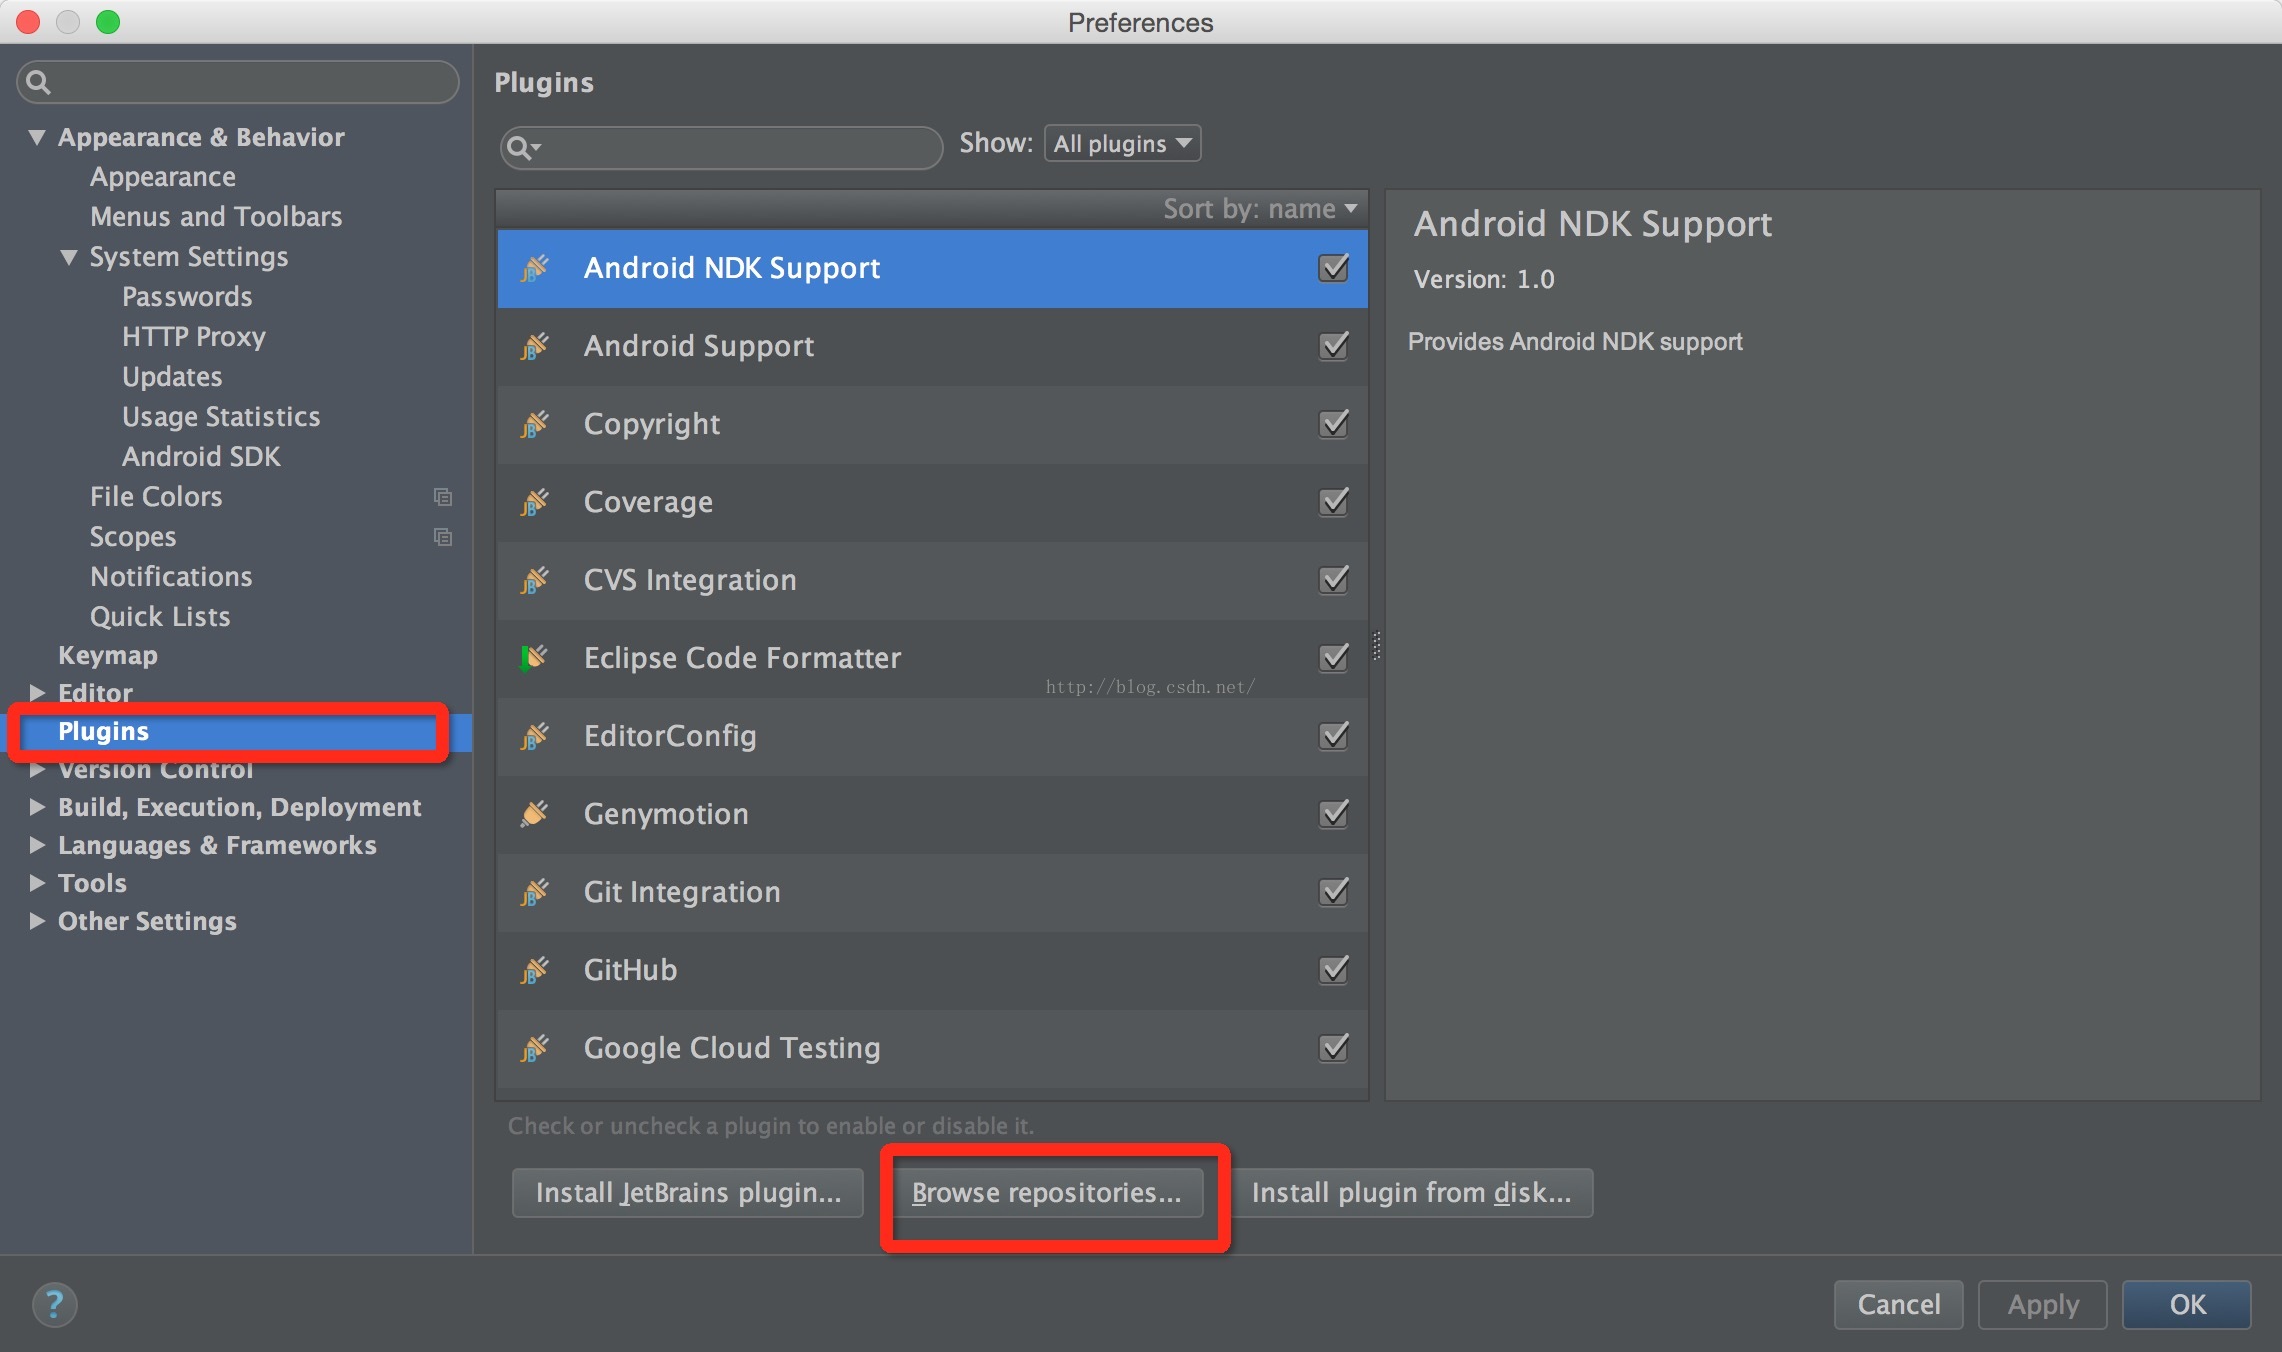Open the Sort by name dropdown
The height and width of the screenshot is (1352, 2282).
click(1260, 209)
